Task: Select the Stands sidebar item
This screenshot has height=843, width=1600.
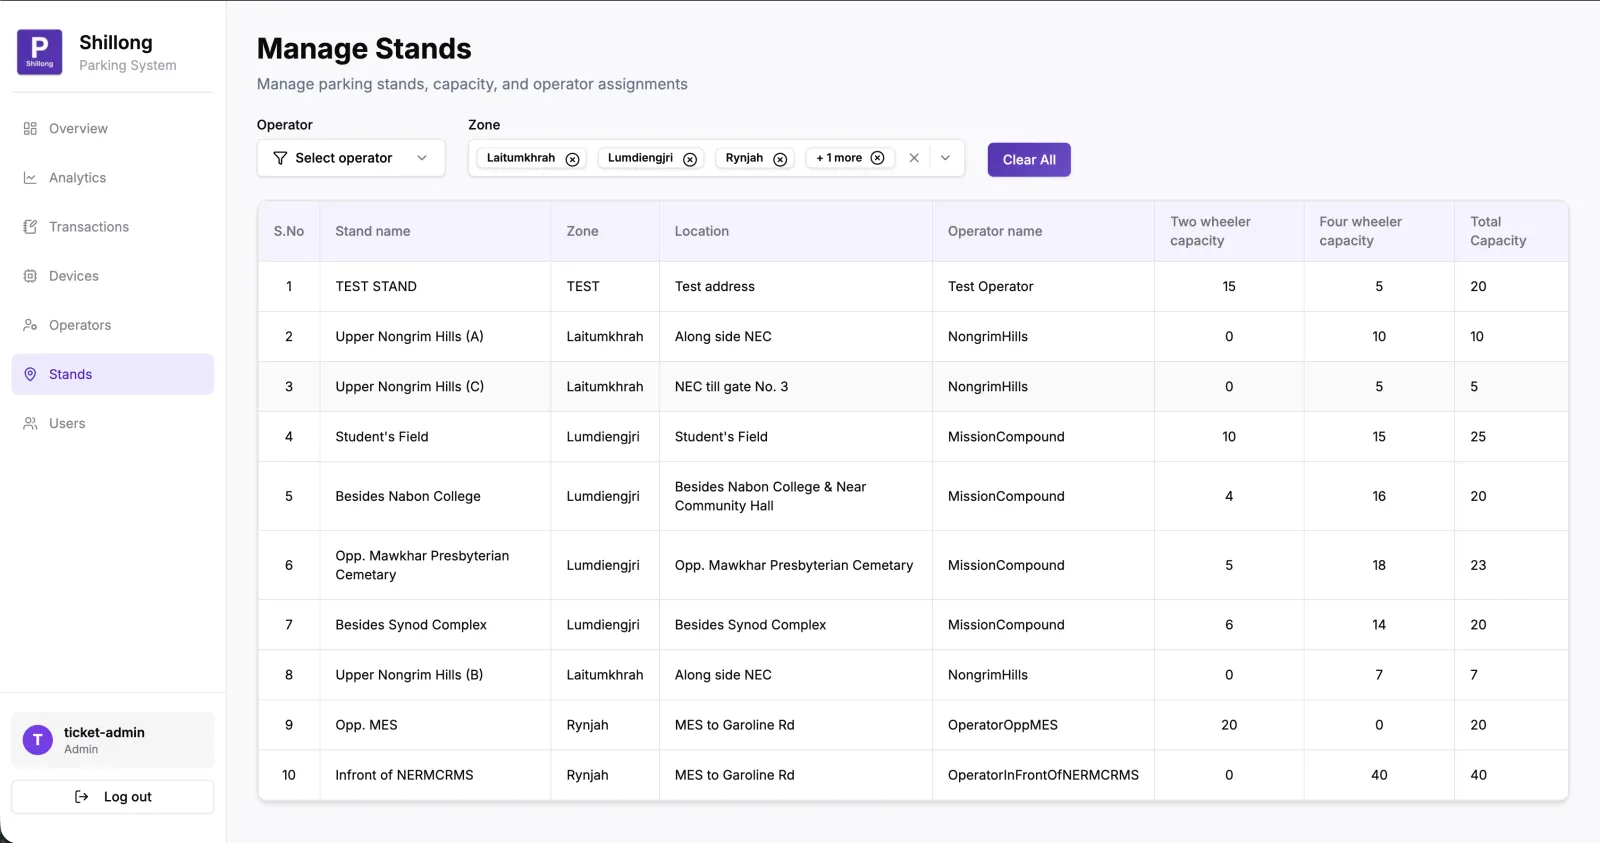Action: point(112,374)
